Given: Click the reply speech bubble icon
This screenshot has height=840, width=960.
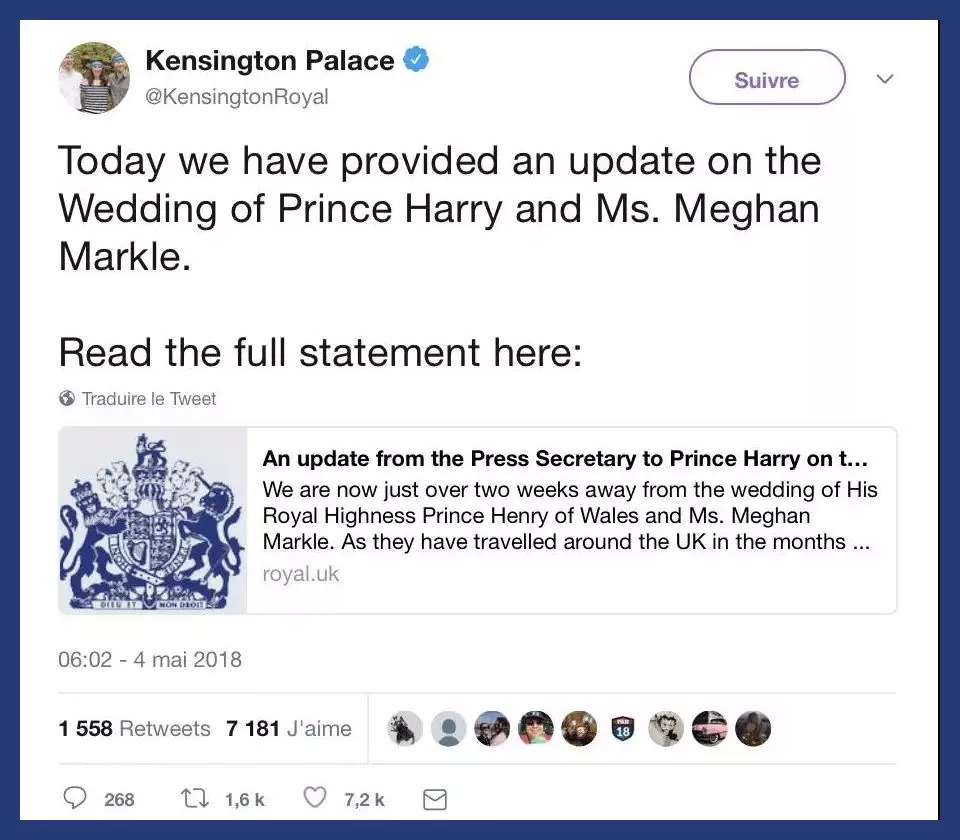Looking at the screenshot, I should click(x=76, y=799).
